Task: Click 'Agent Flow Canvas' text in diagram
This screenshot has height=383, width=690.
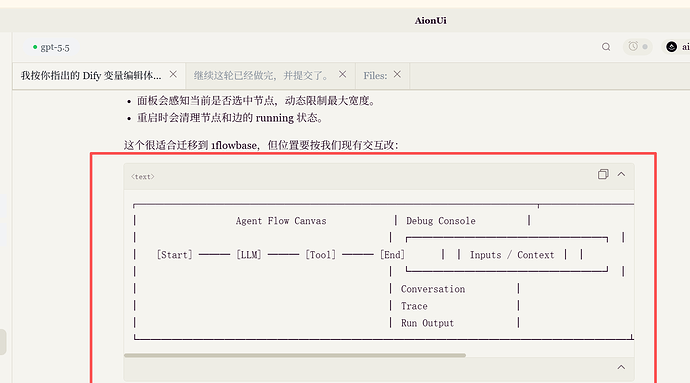Action: point(281,221)
